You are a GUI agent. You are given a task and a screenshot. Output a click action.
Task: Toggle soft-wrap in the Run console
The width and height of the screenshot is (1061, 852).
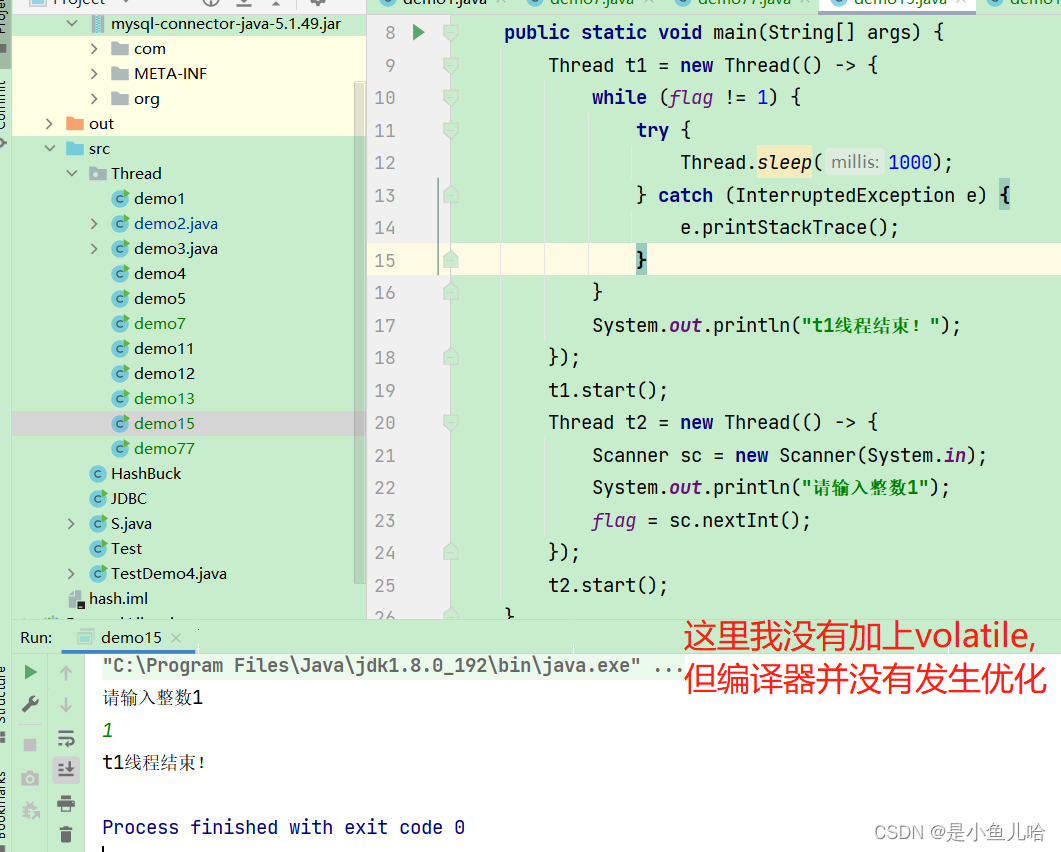click(x=66, y=738)
